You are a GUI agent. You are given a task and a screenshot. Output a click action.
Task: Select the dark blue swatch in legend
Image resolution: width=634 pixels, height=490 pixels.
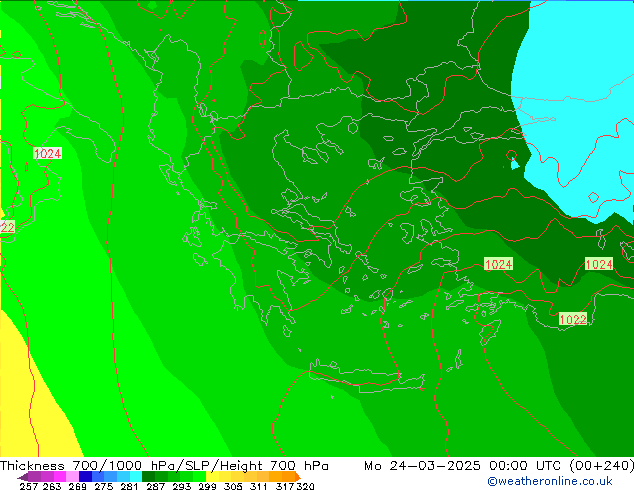tap(85, 477)
